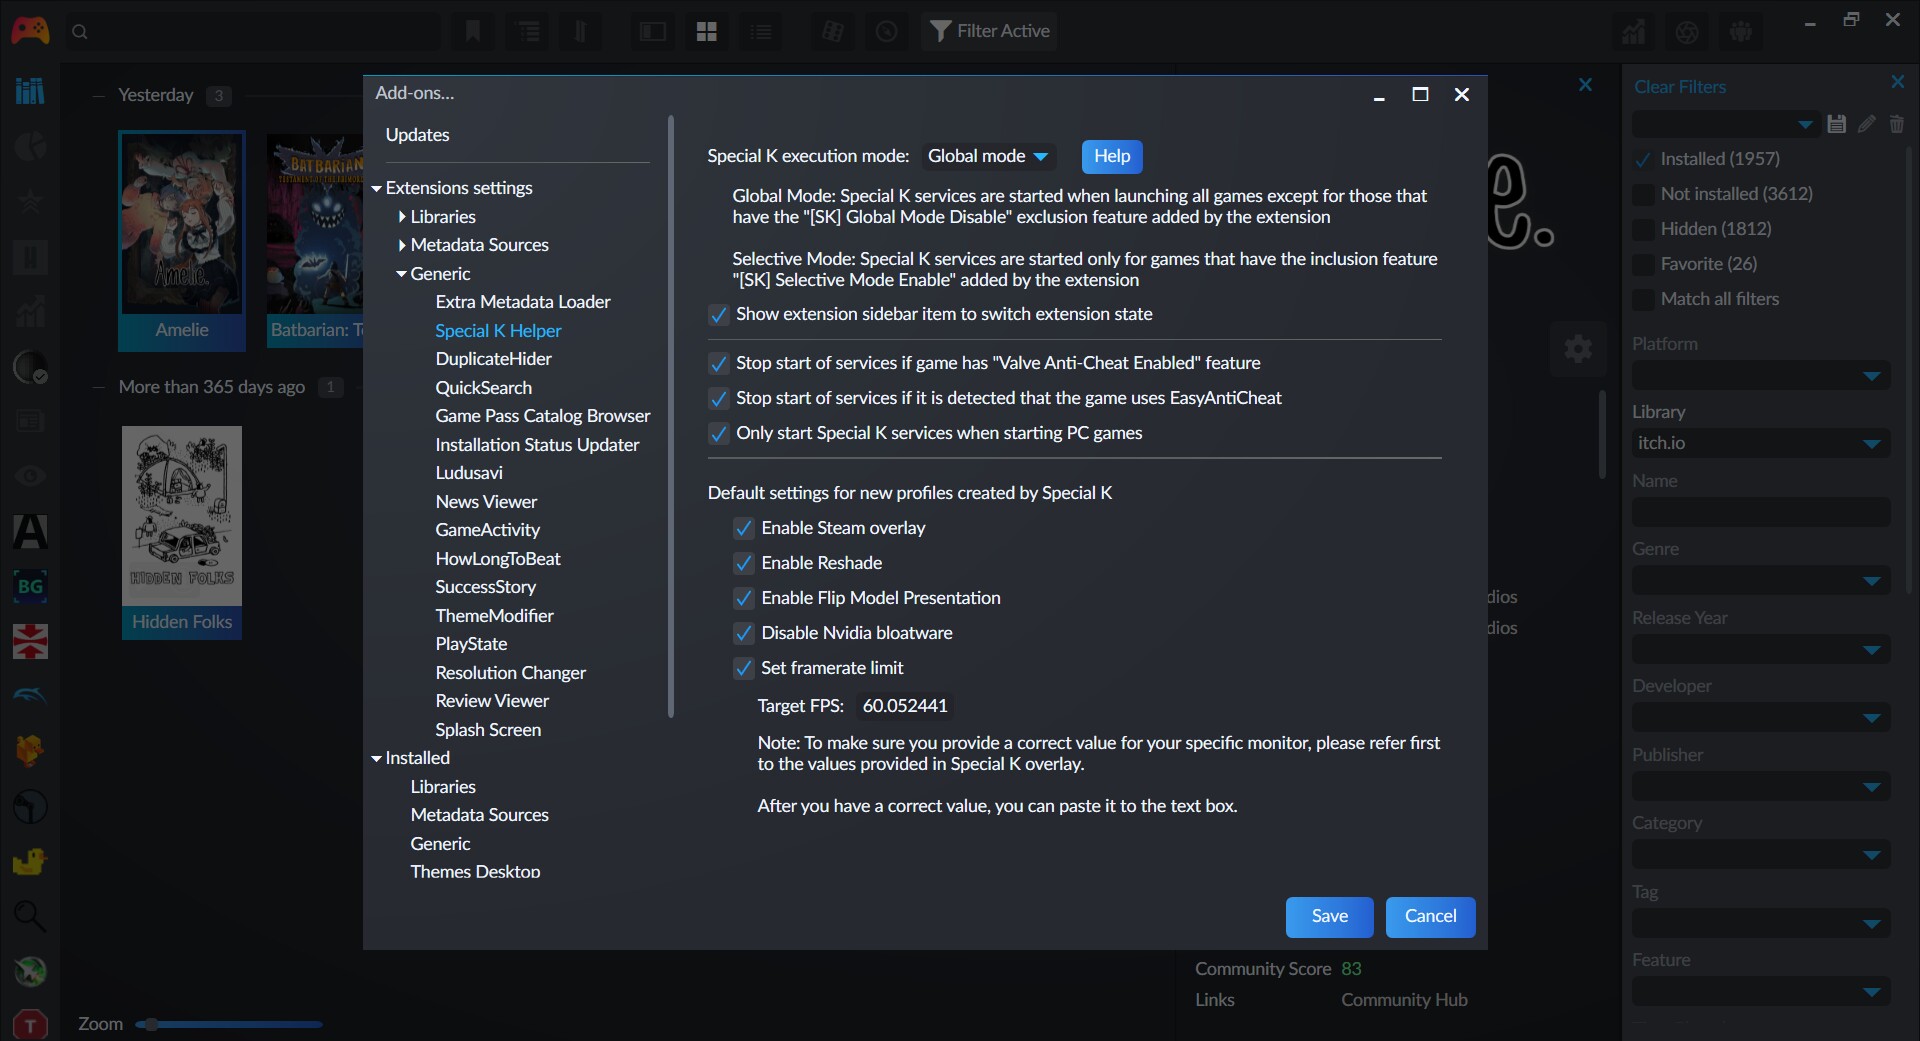1920x1041 pixels.
Task: Collapse the Generic tree node arrow
Action: tap(402, 274)
